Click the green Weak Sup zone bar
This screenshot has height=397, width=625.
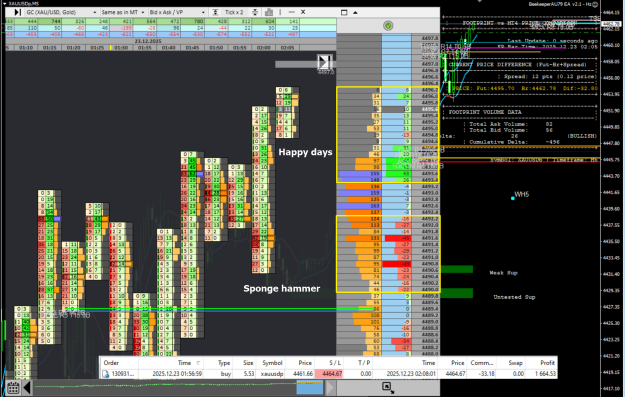pyautogui.click(x=457, y=269)
